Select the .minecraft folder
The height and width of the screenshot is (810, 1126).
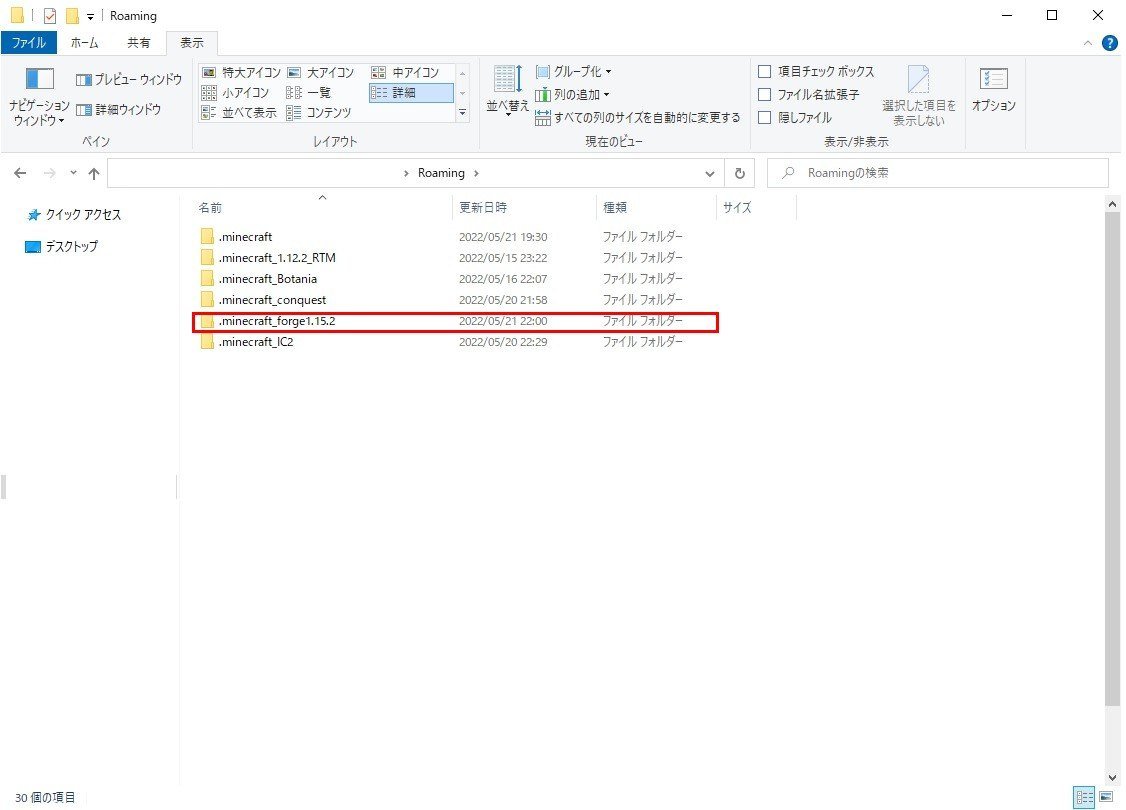pyautogui.click(x=455, y=236)
